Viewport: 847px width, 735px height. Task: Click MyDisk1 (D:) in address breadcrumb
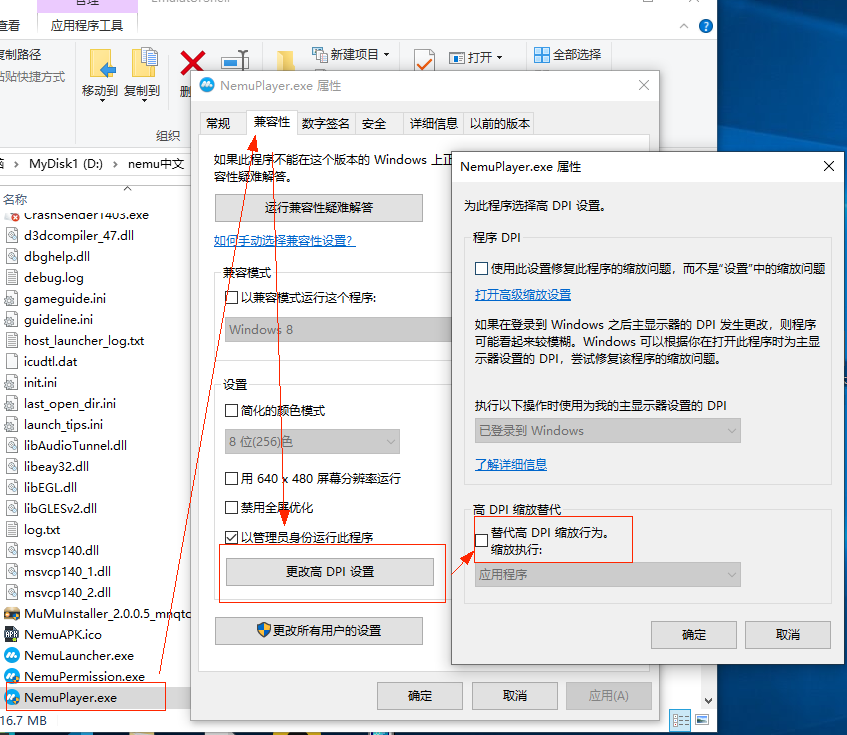(x=66, y=164)
